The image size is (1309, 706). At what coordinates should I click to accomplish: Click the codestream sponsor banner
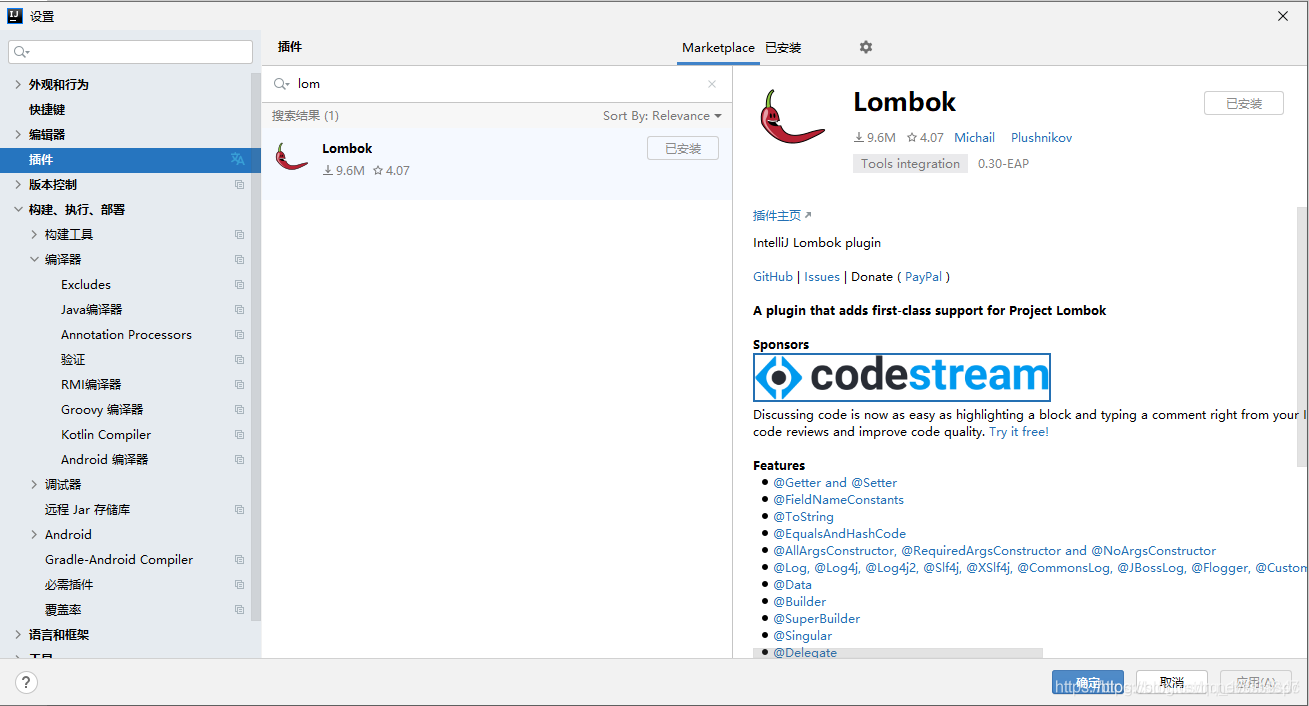(x=902, y=377)
